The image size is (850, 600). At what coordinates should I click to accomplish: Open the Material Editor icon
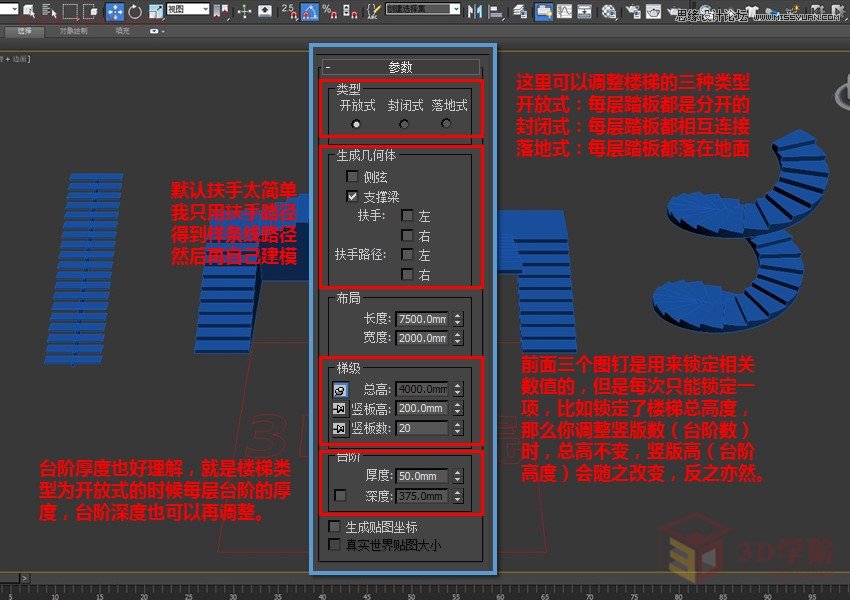(x=608, y=11)
